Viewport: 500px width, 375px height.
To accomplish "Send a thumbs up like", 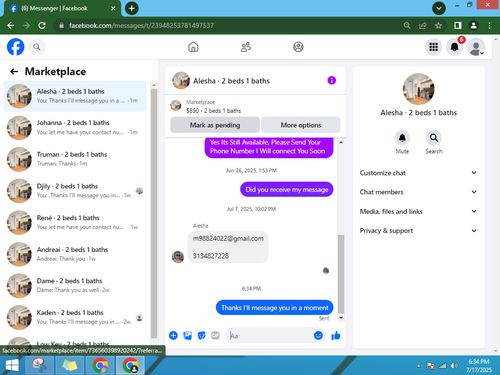I will 336,335.
